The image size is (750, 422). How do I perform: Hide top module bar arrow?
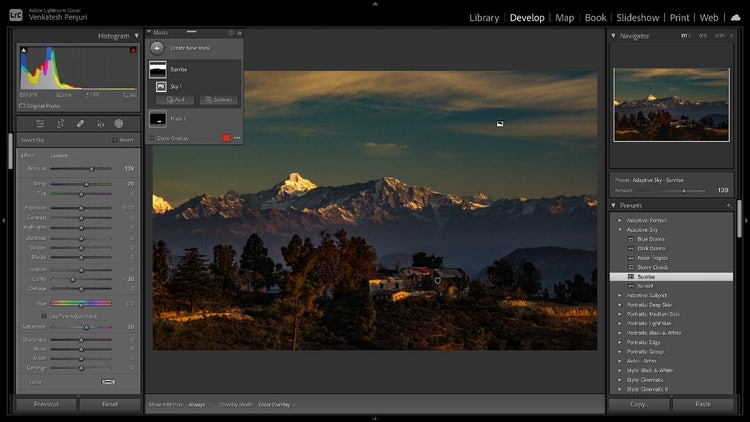coord(375,3)
